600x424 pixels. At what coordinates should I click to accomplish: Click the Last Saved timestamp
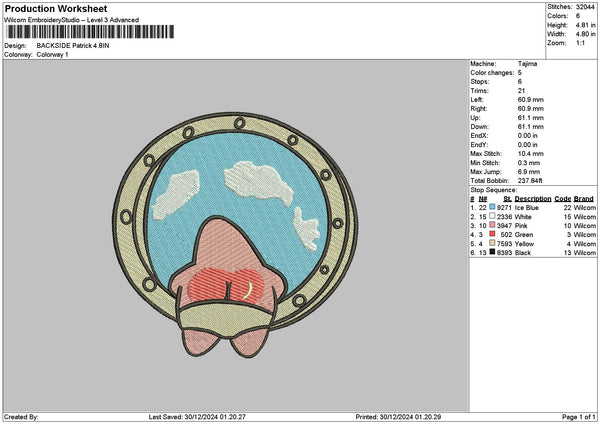click(x=197, y=417)
